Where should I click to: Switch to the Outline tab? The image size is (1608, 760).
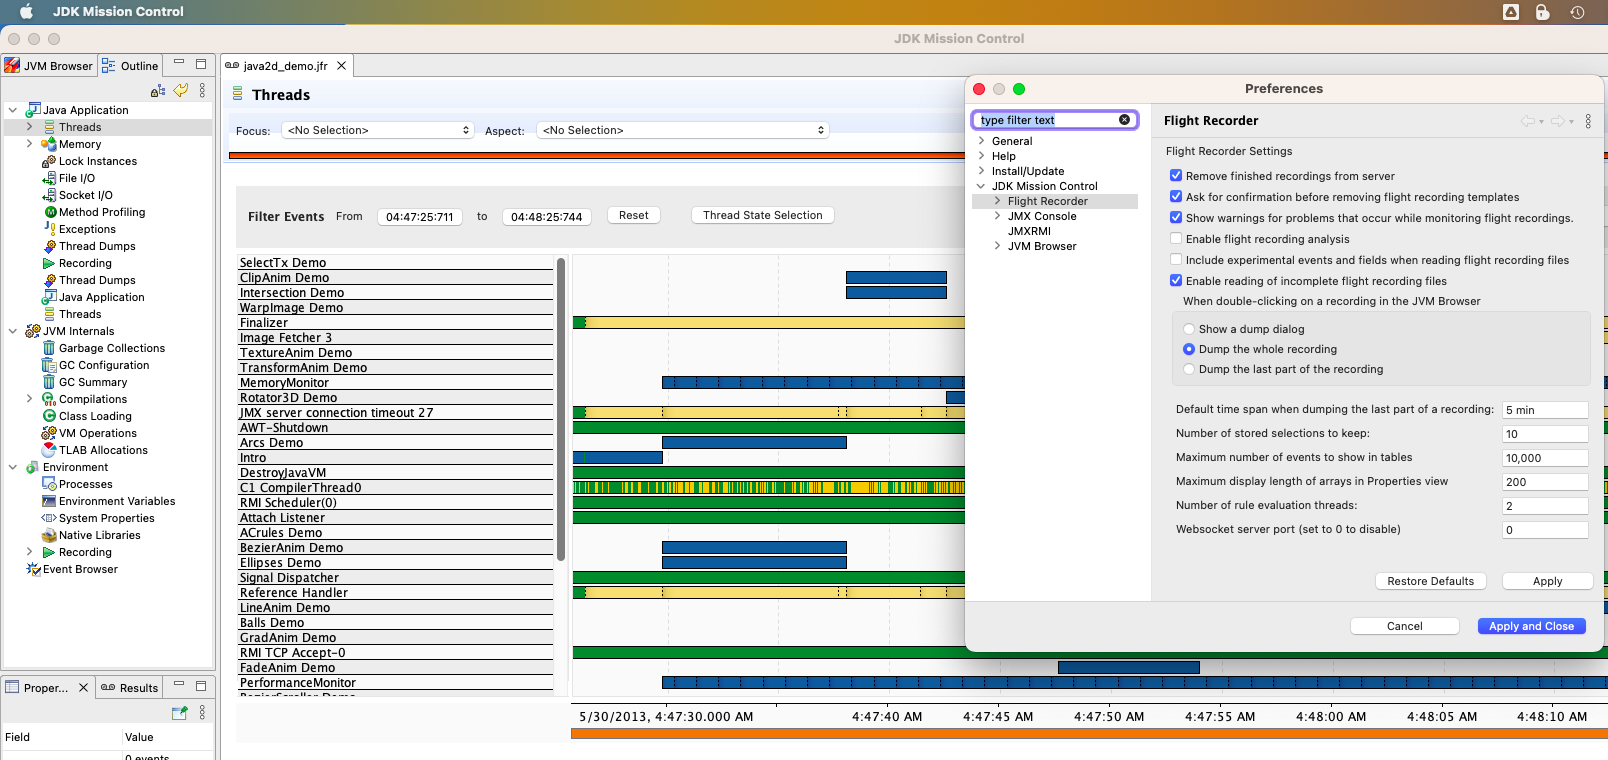(130, 66)
